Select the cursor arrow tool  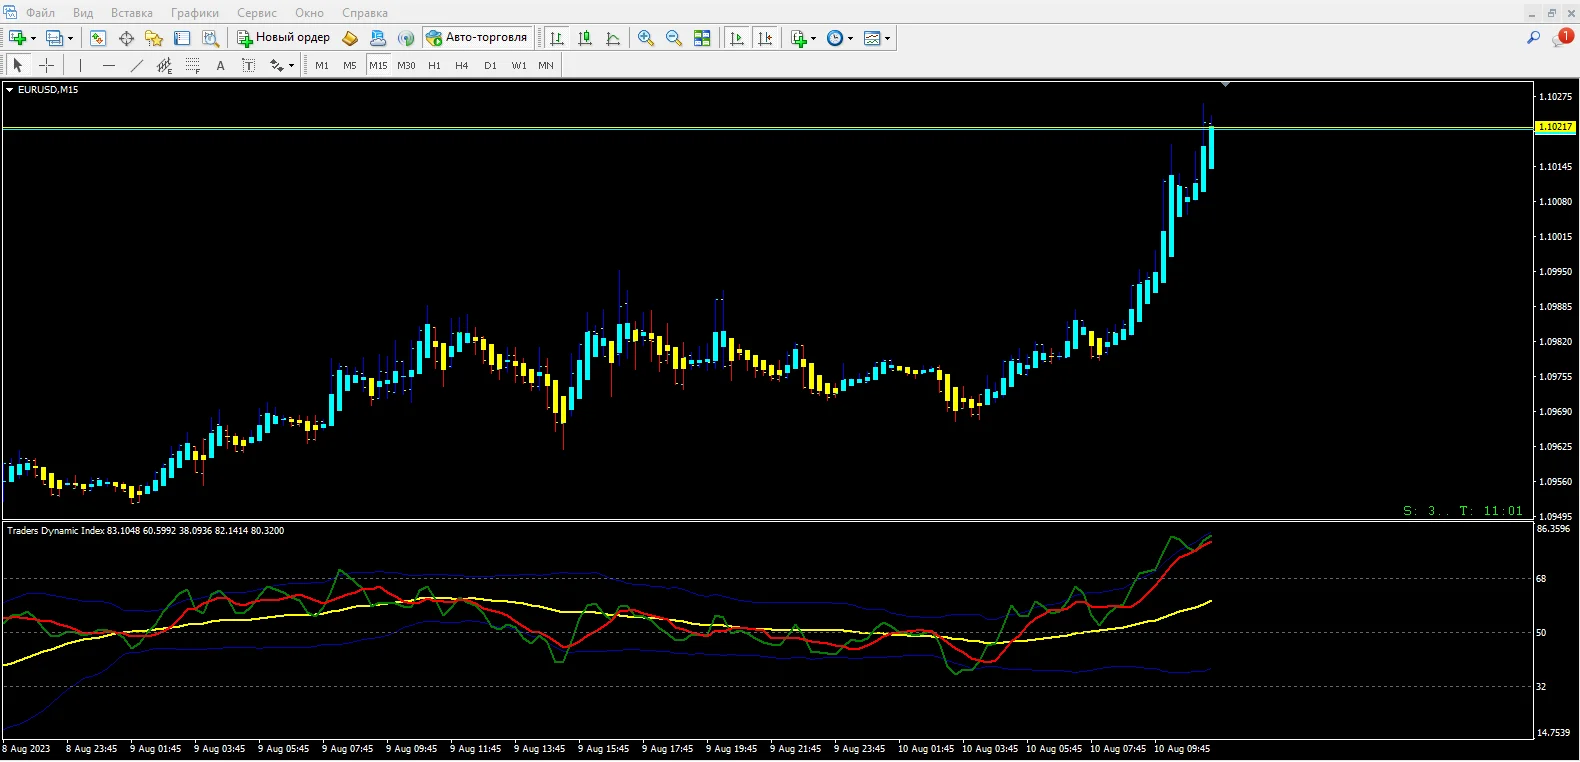(x=17, y=65)
